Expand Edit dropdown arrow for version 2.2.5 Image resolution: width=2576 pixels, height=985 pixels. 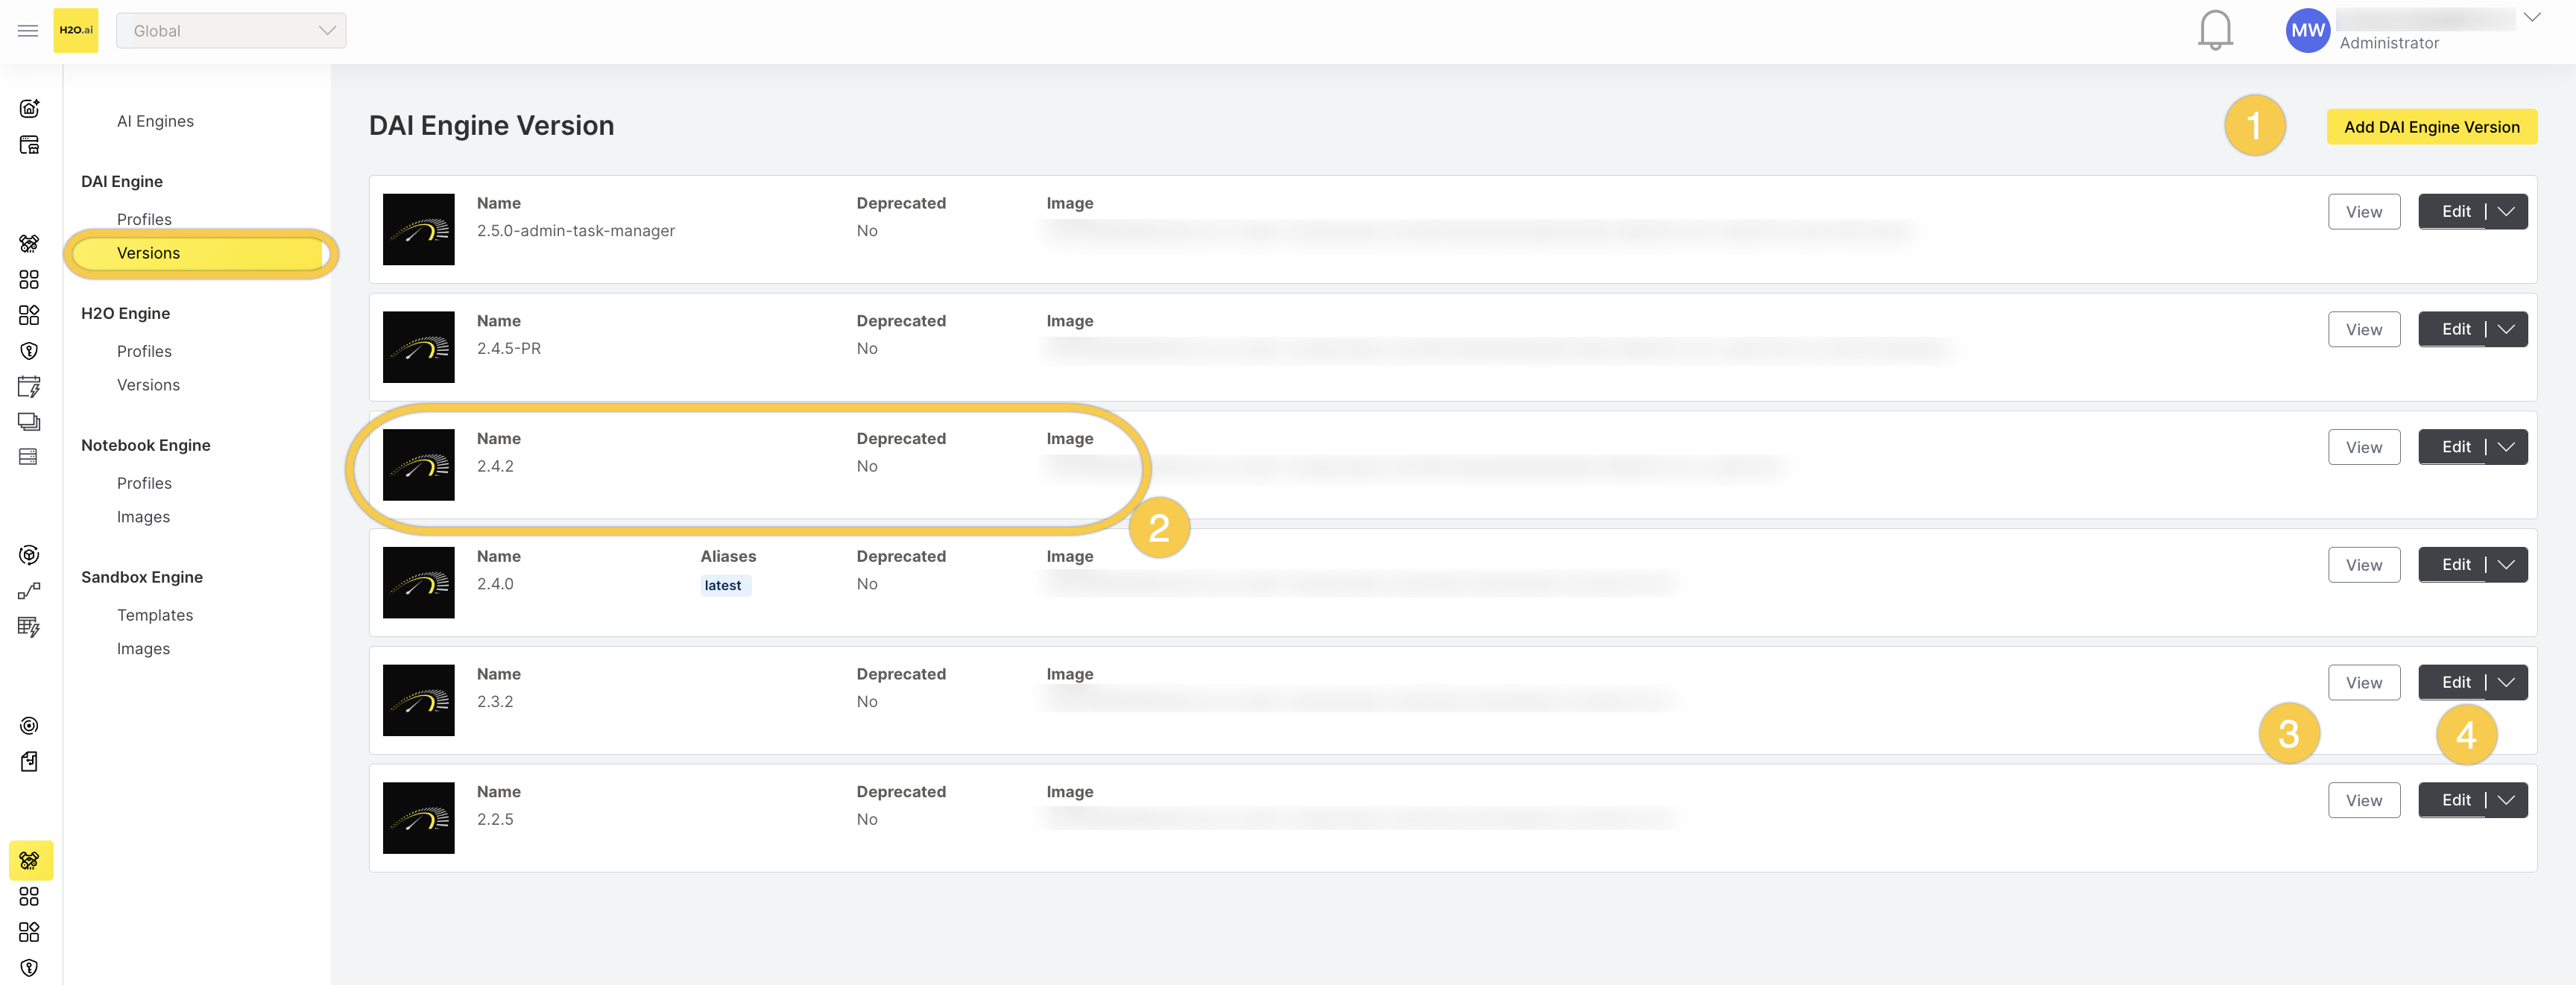(2506, 801)
